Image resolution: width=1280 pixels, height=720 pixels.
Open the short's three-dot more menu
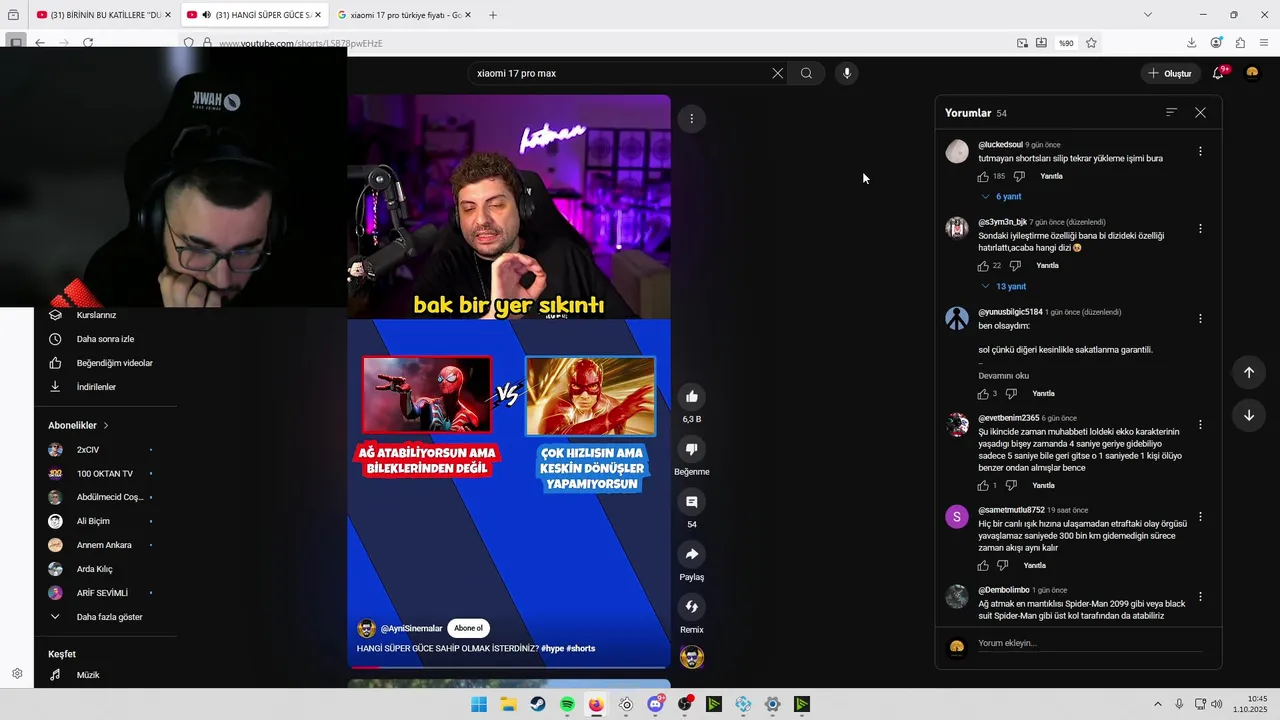(691, 119)
